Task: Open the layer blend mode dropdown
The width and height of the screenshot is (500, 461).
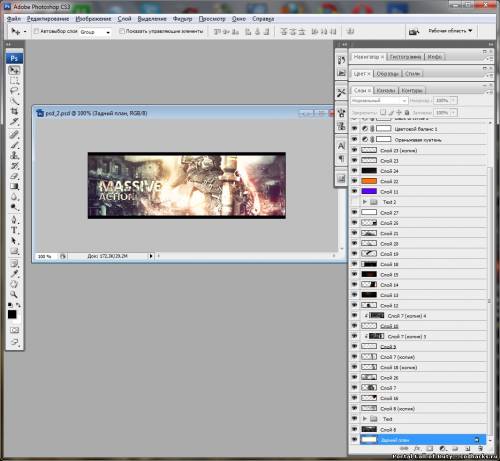Action: pyautogui.click(x=379, y=100)
